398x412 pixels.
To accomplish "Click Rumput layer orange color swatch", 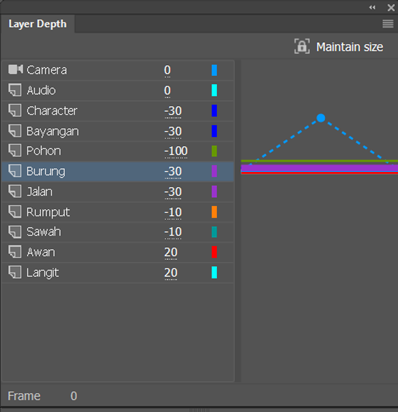I will pos(214,212).
